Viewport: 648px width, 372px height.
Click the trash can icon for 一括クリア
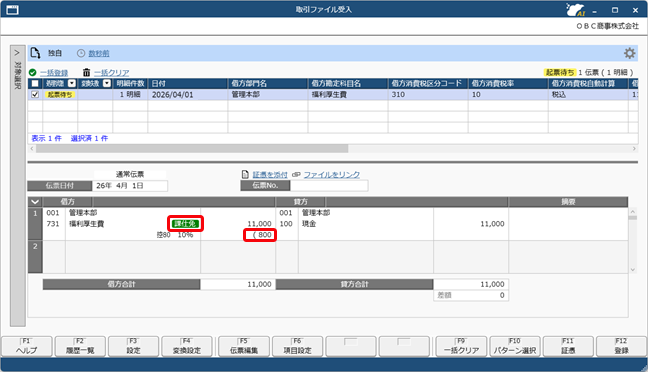point(86,73)
